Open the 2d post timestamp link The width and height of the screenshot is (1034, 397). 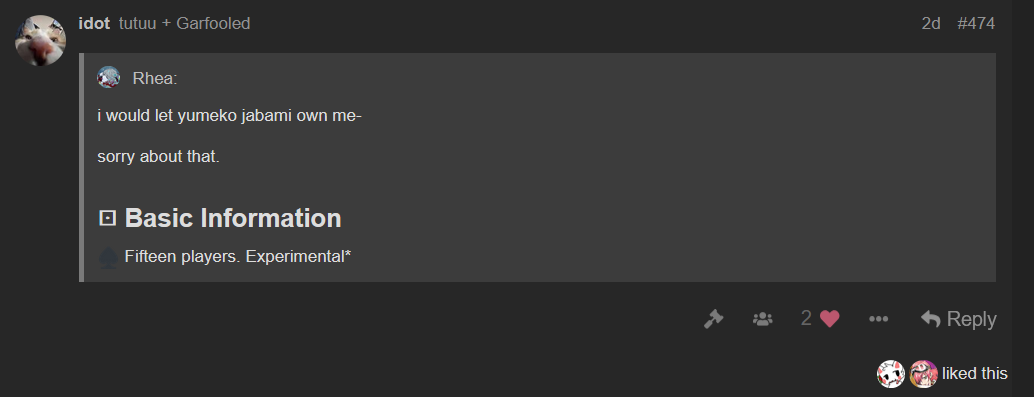coord(930,24)
